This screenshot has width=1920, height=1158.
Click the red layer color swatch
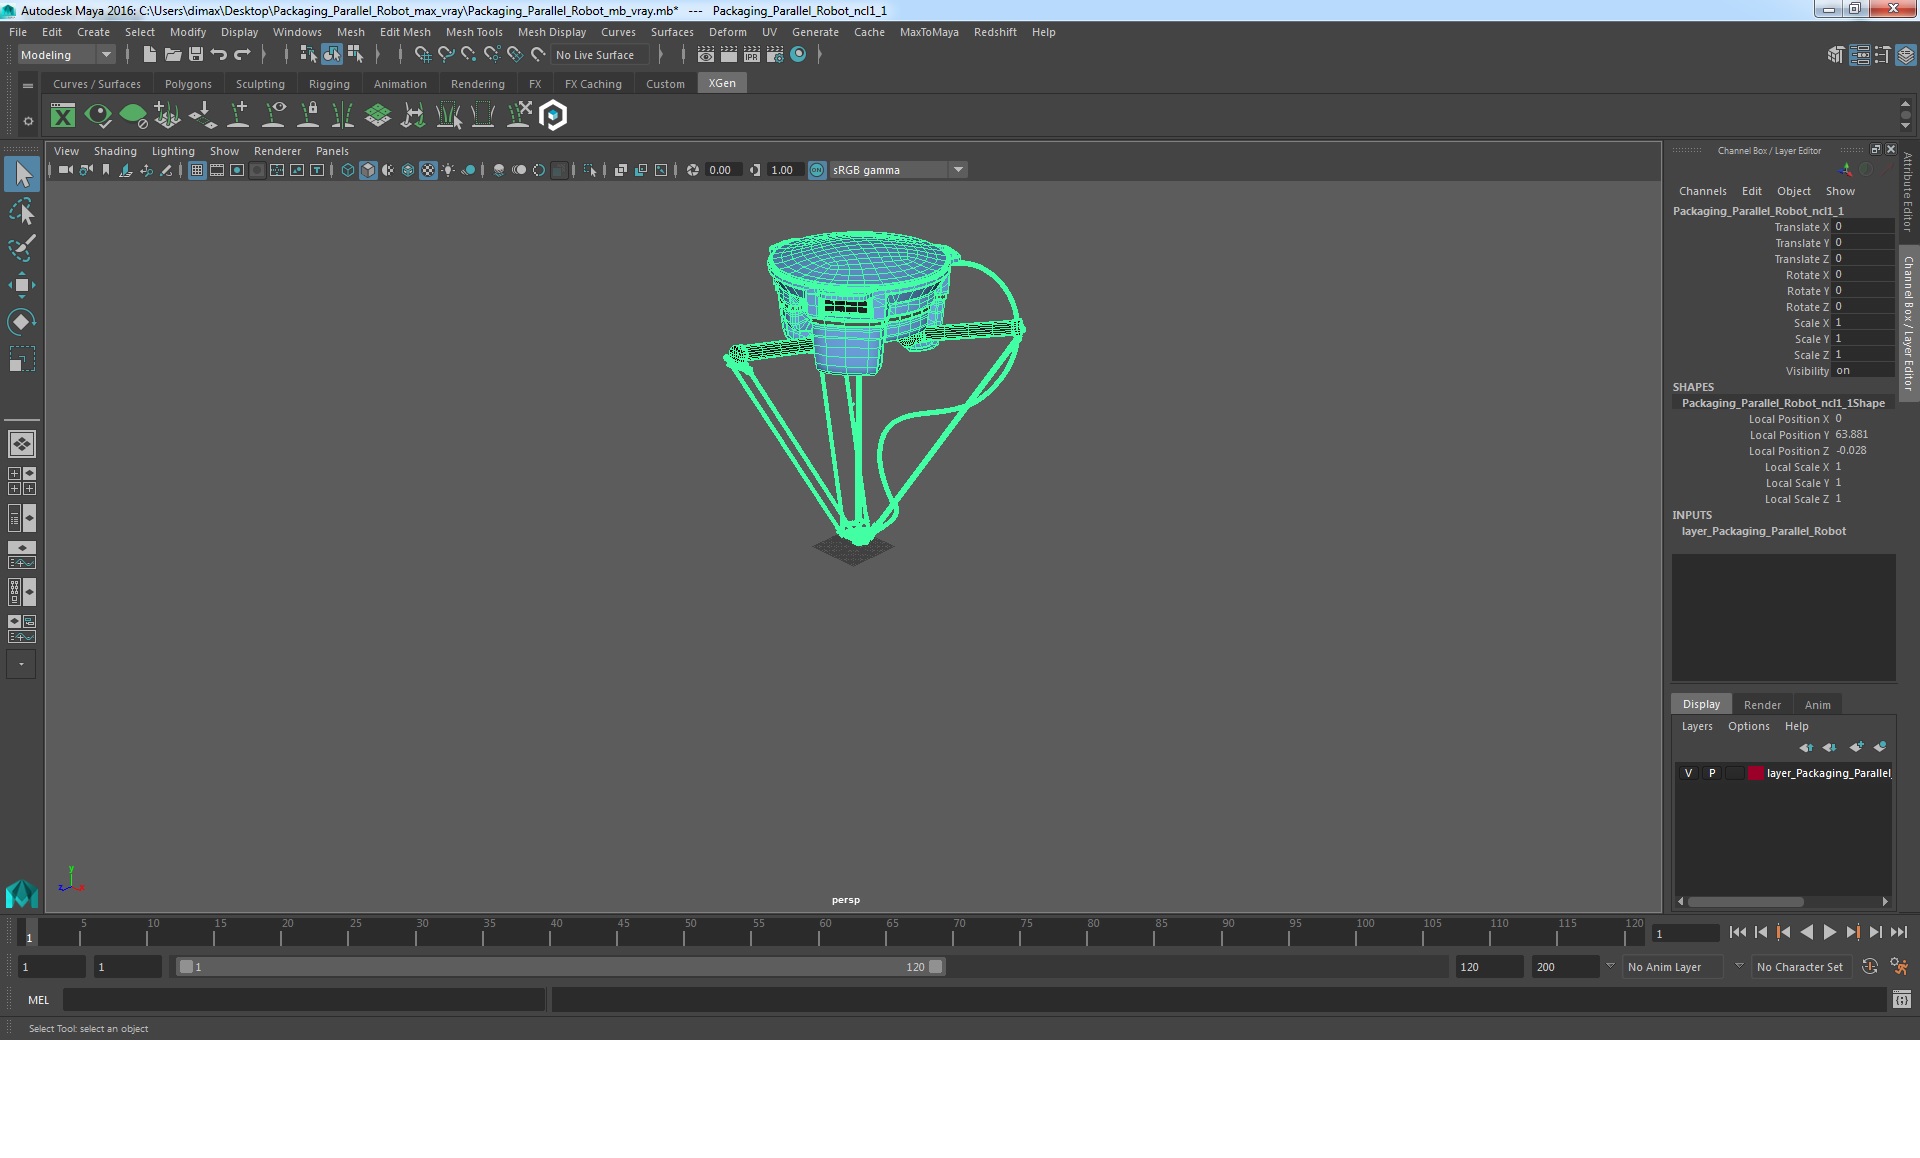tap(1755, 773)
